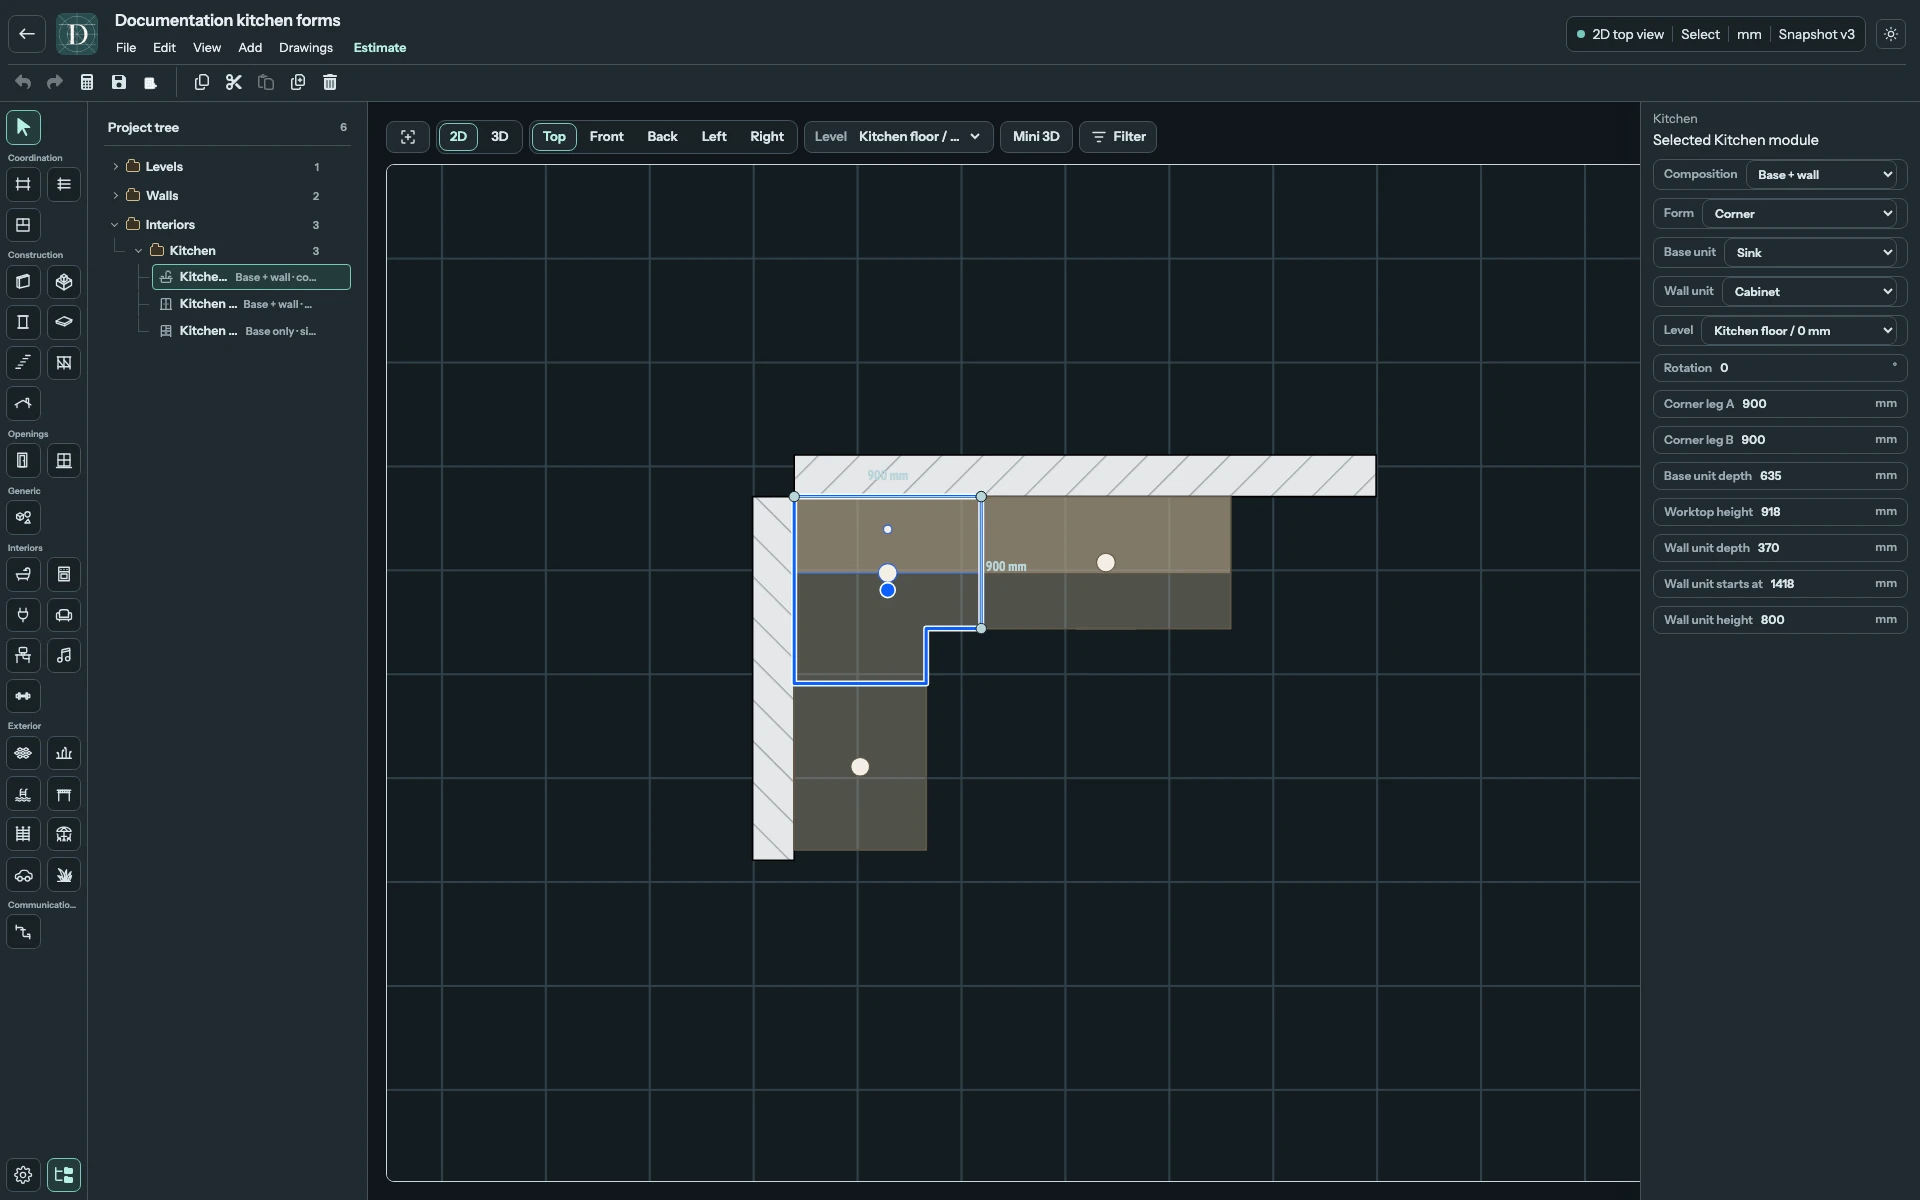Open the File menu
The height and width of the screenshot is (1200, 1920).
(126, 48)
